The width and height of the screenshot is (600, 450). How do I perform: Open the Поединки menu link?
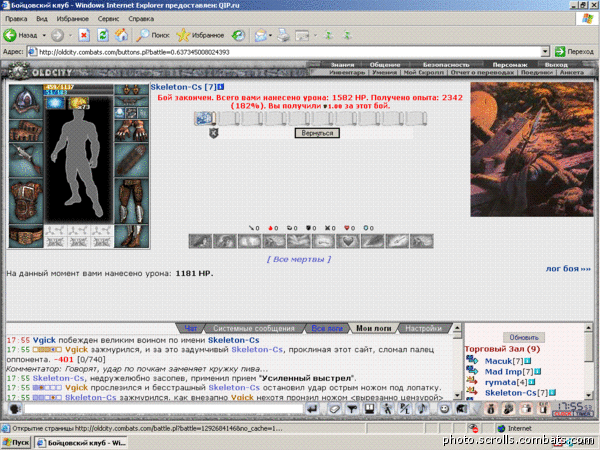535,72
